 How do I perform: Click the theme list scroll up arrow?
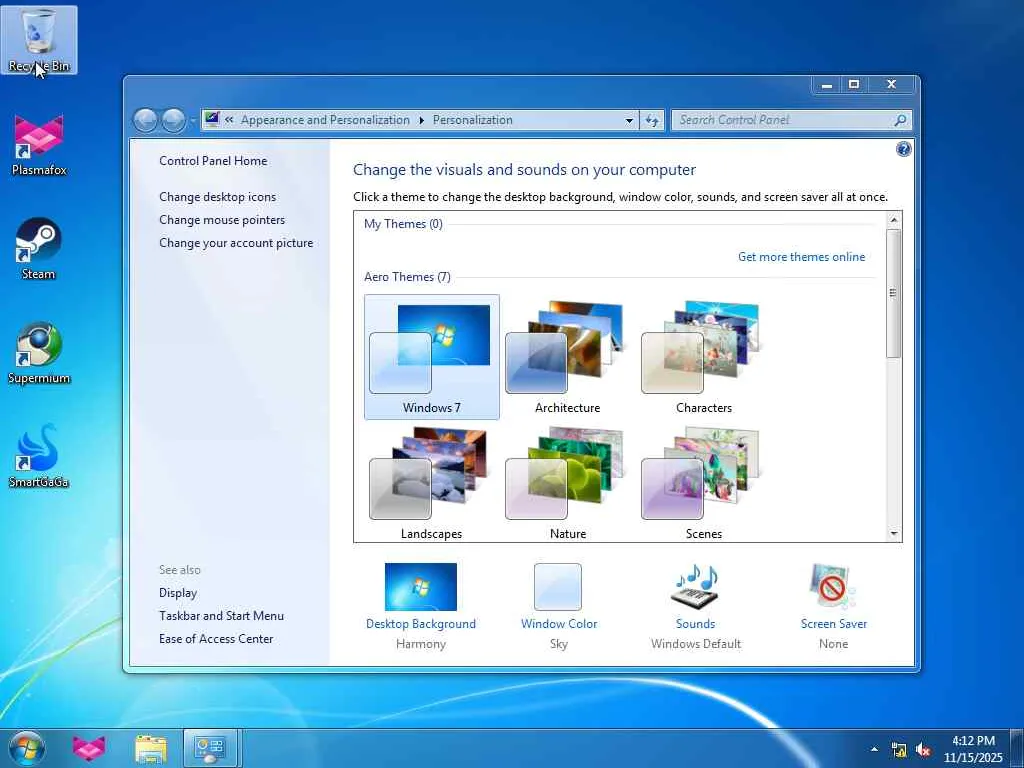tap(894, 220)
